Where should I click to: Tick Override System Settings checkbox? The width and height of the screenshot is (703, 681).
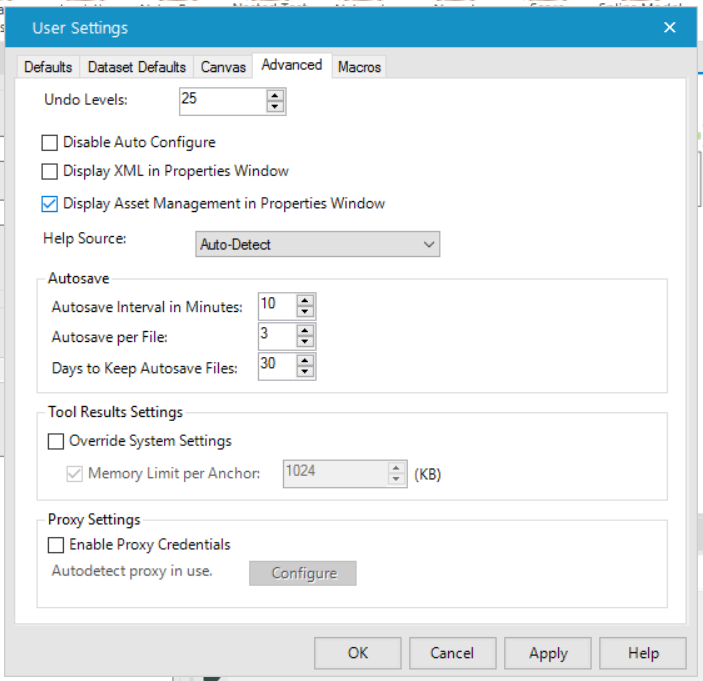click(x=56, y=441)
